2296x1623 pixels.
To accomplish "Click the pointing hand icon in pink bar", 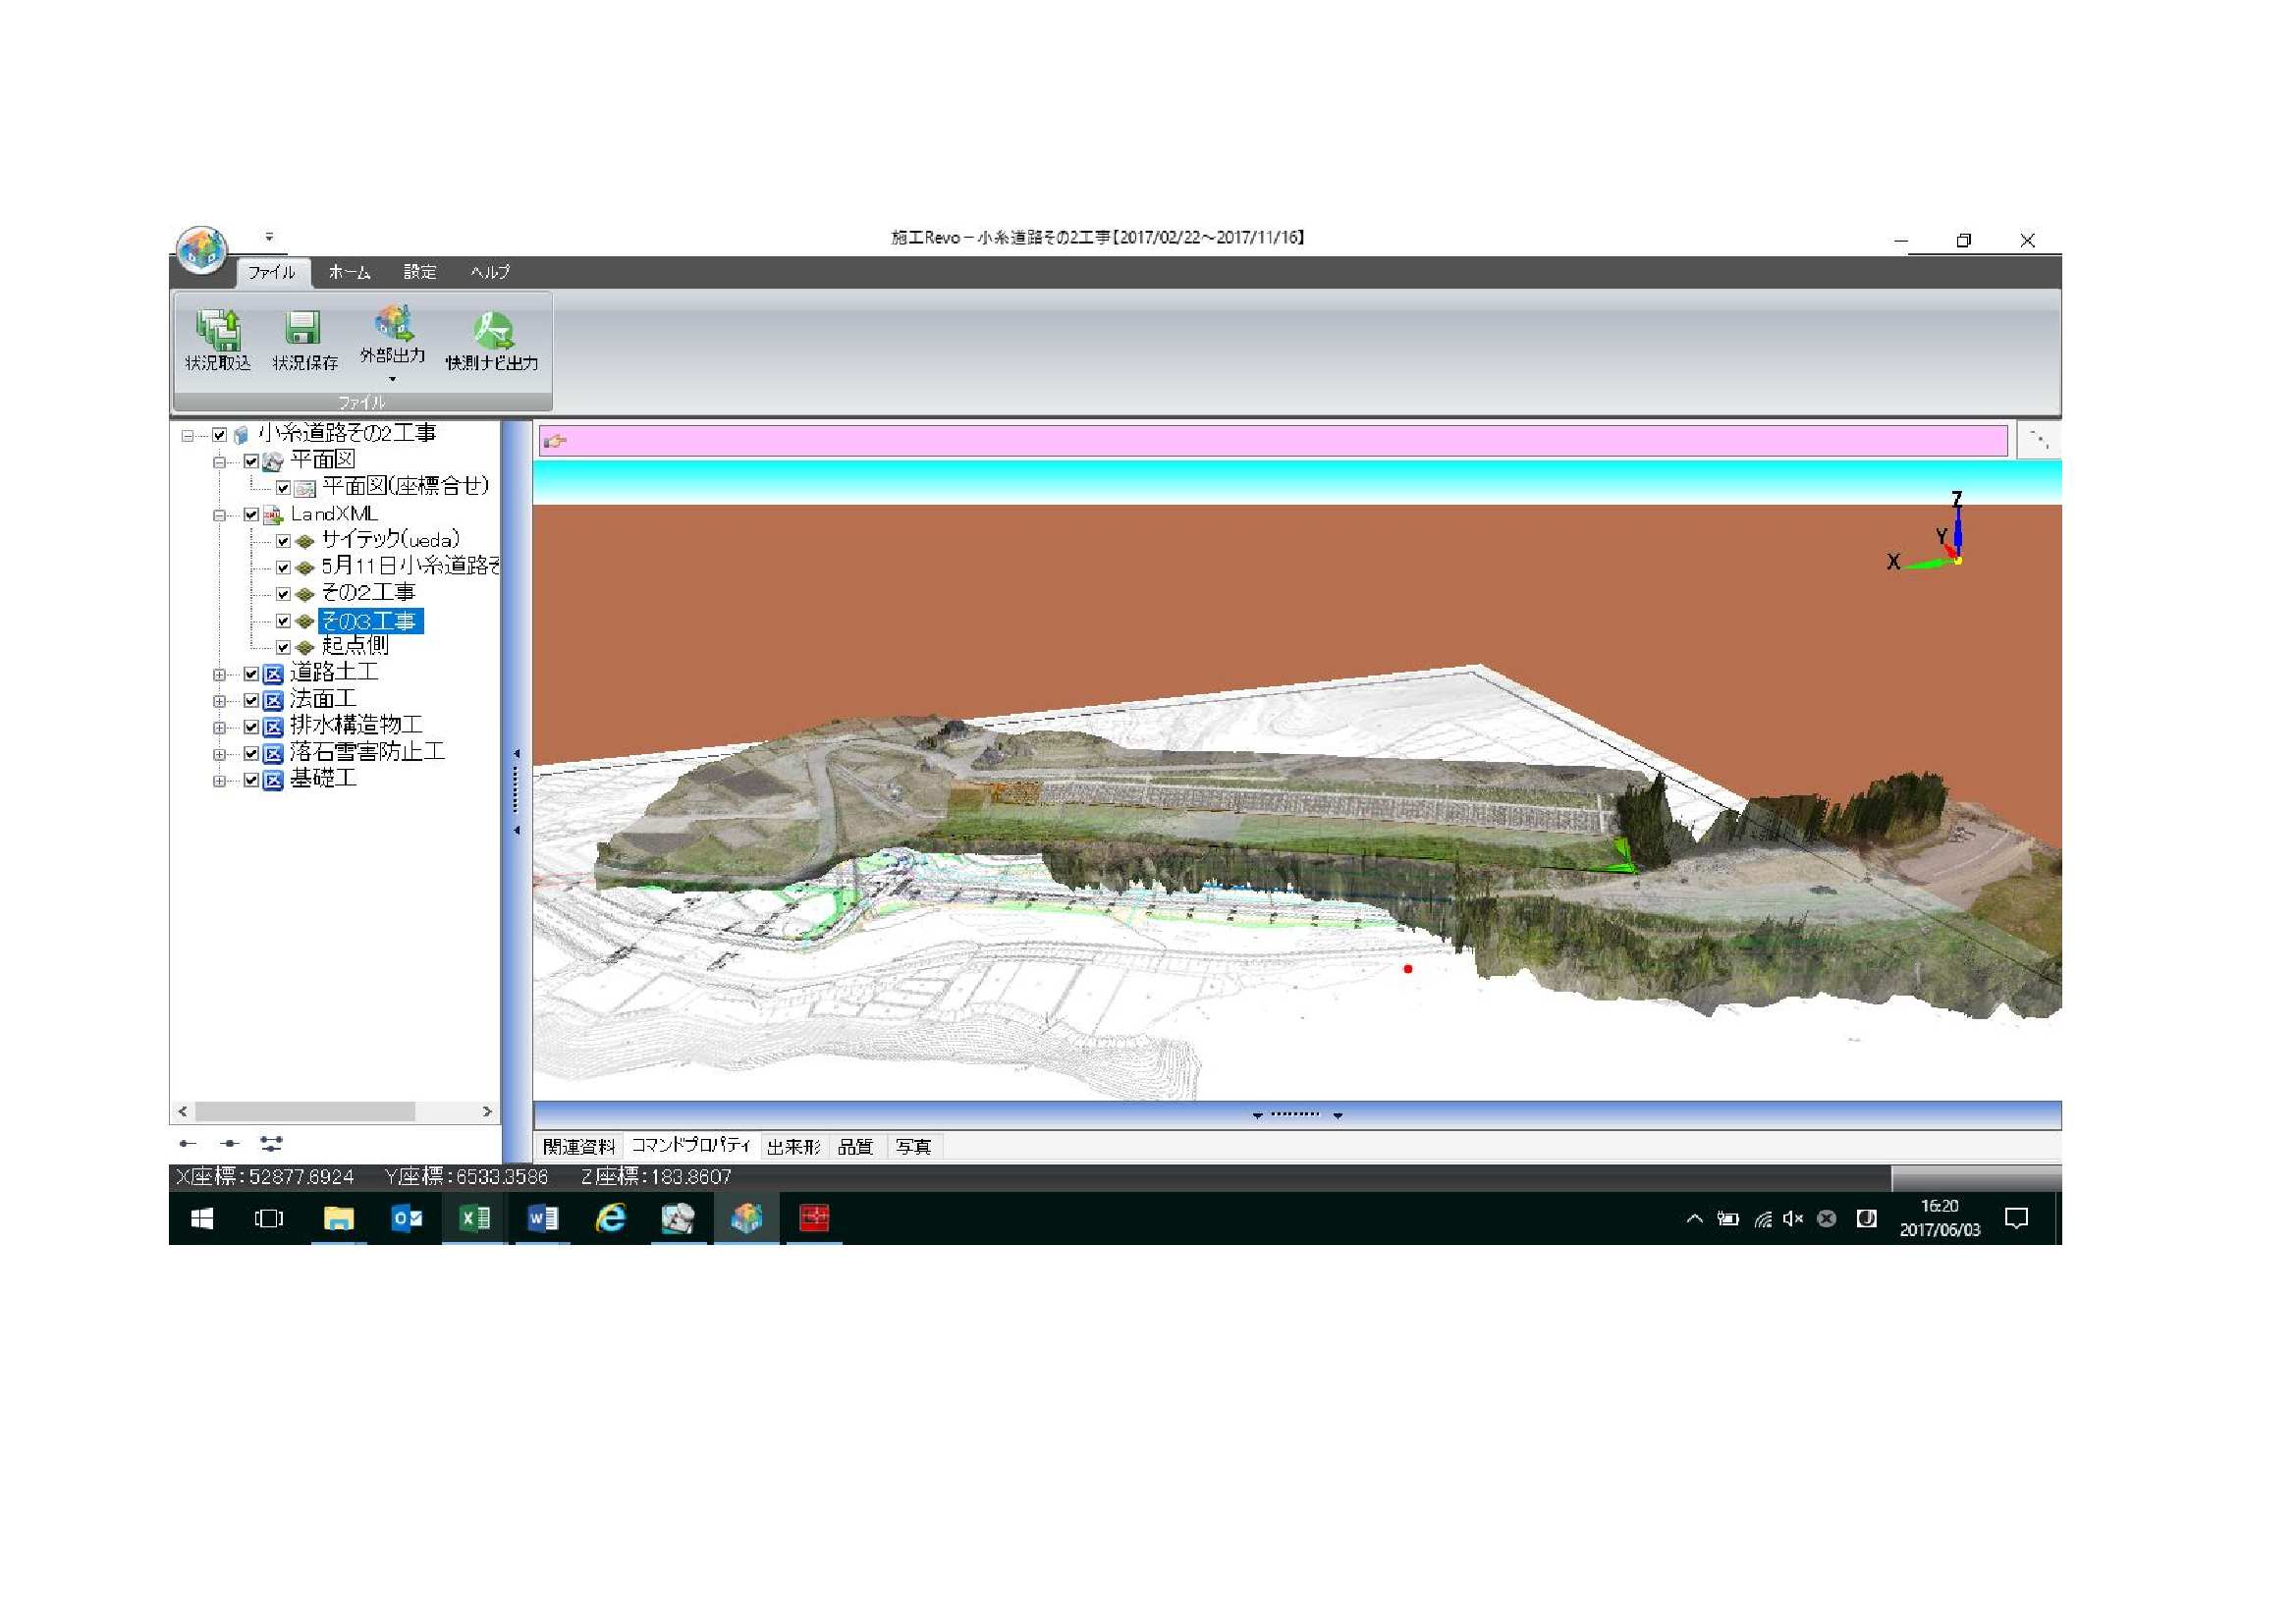I will tap(555, 441).
